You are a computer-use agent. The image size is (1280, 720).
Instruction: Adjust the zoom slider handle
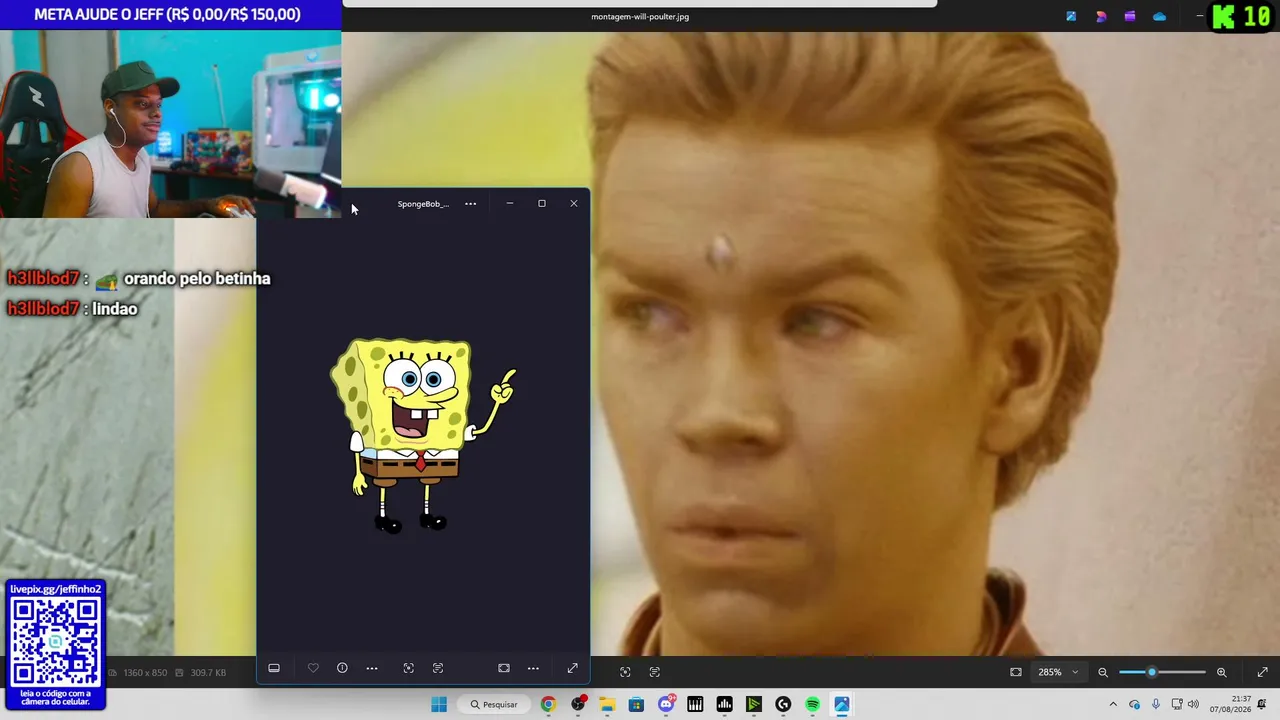click(1152, 672)
